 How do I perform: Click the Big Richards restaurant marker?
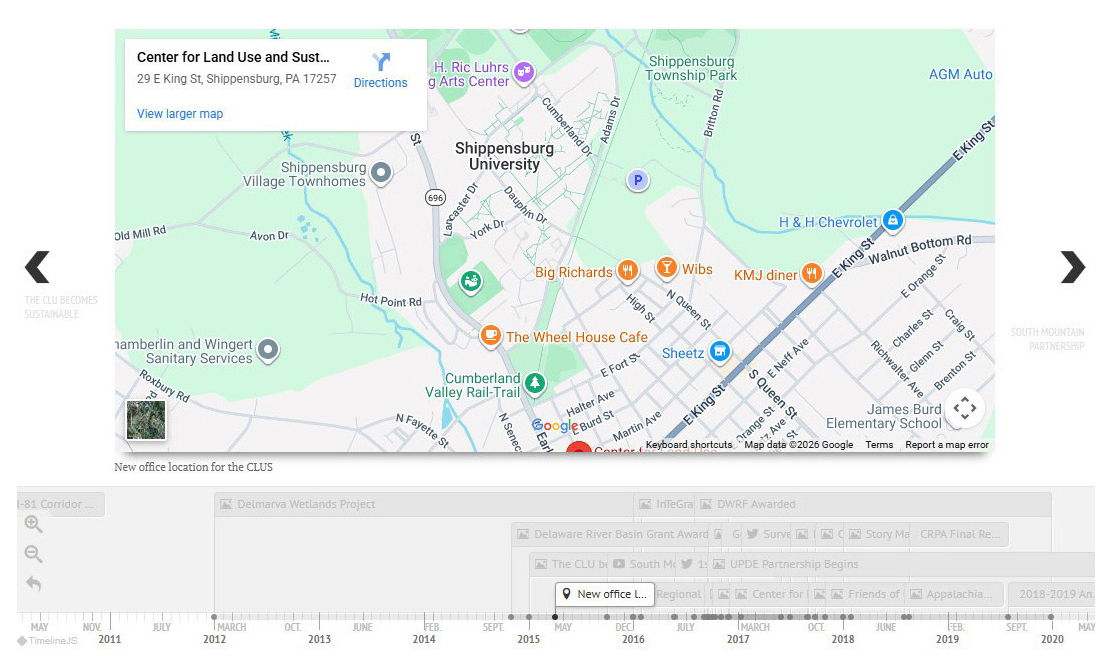pos(627,271)
